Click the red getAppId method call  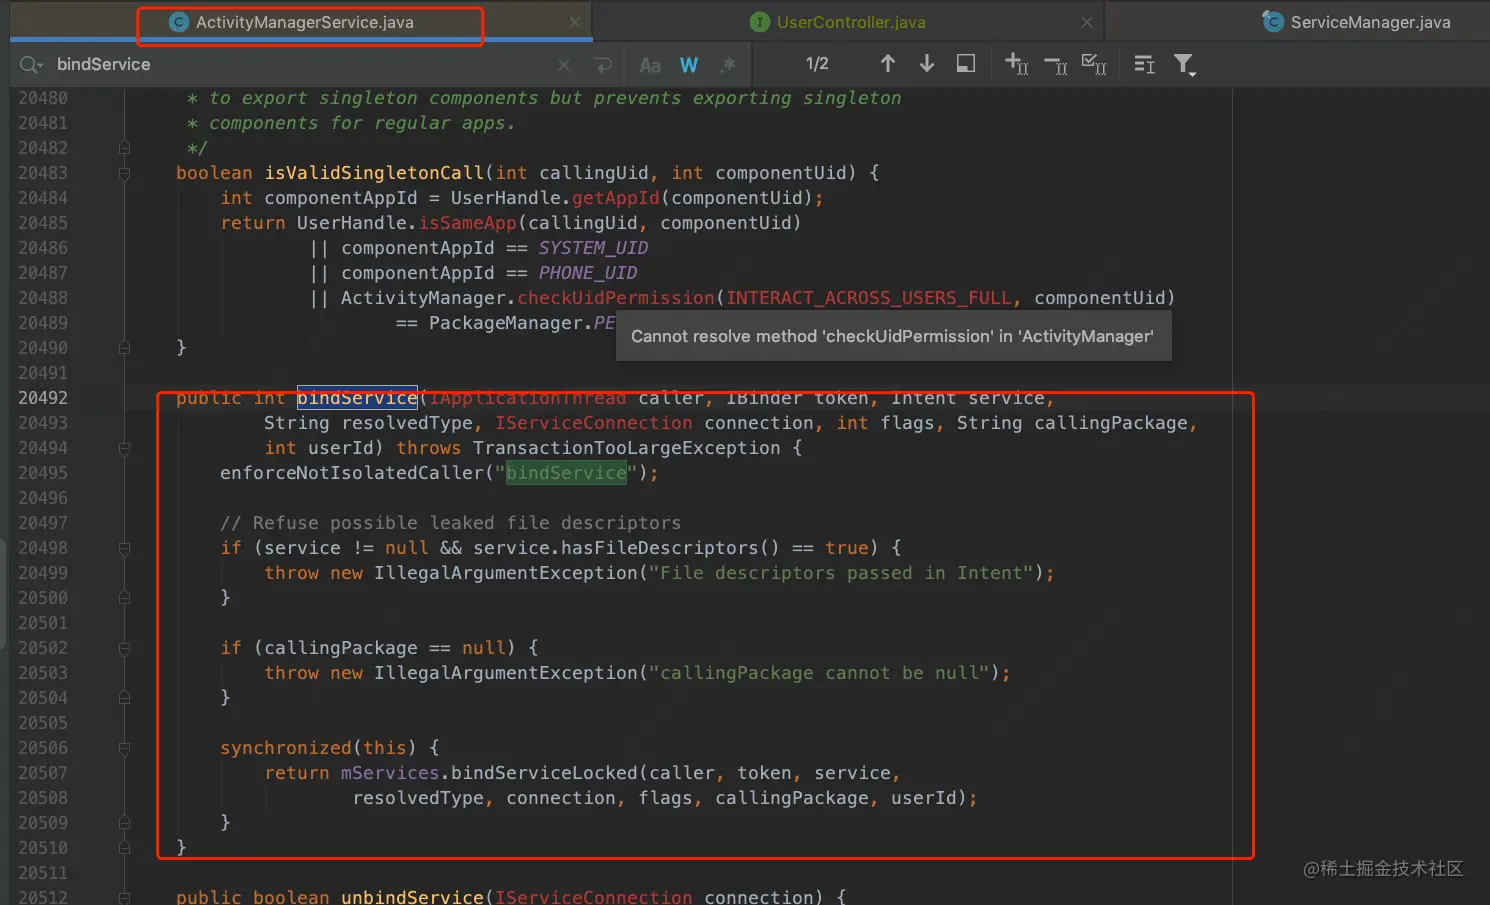tap(616, 198)
